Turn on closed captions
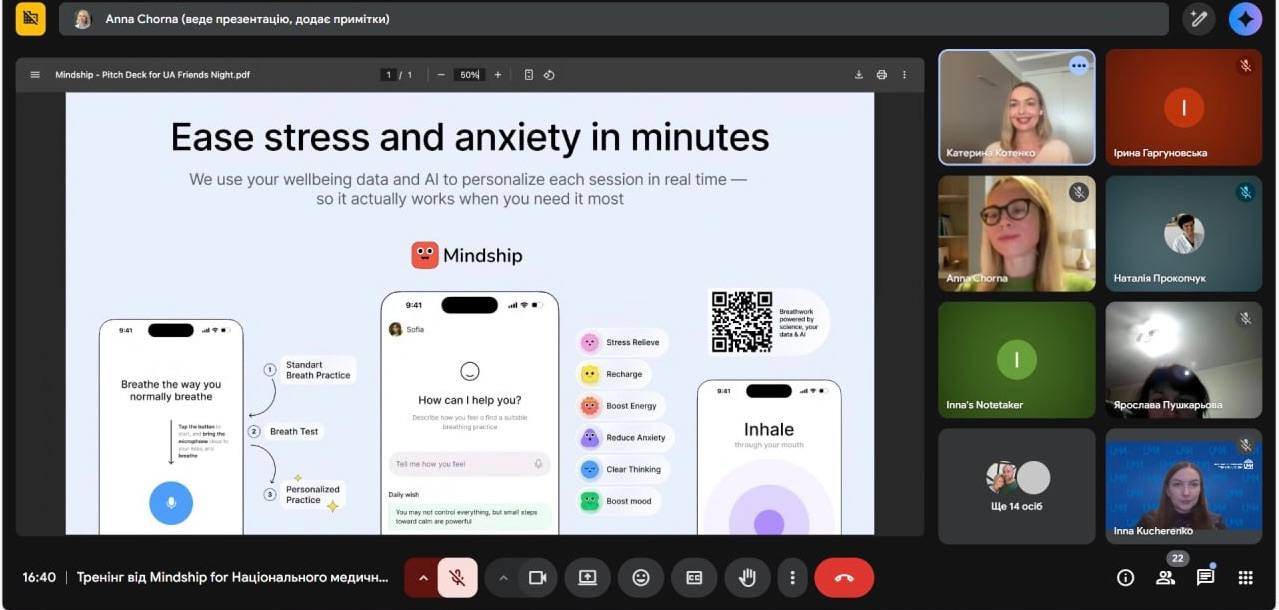 [x=694, y=577]
